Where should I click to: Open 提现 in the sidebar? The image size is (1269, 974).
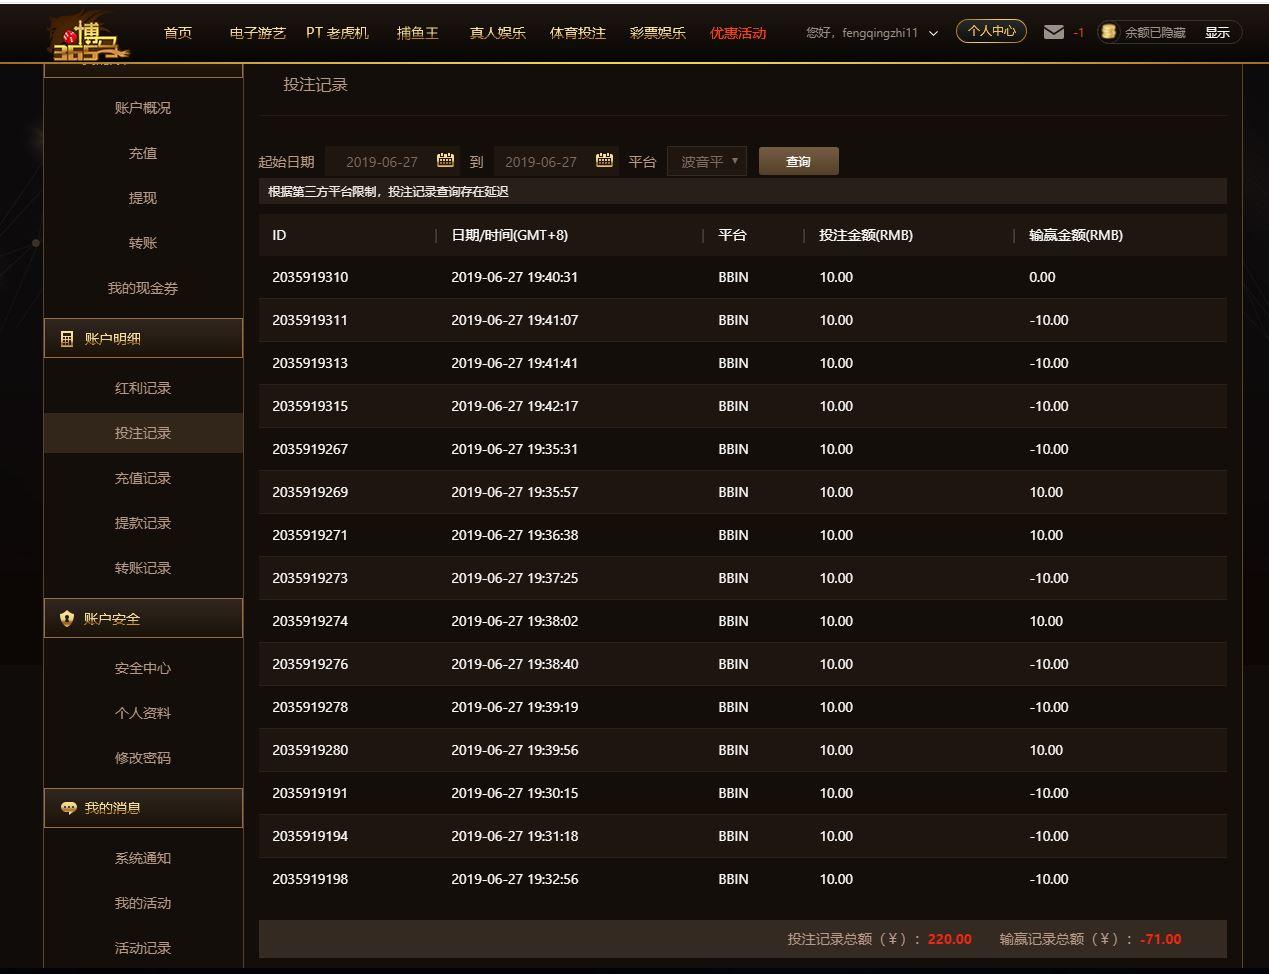point(143,198)
